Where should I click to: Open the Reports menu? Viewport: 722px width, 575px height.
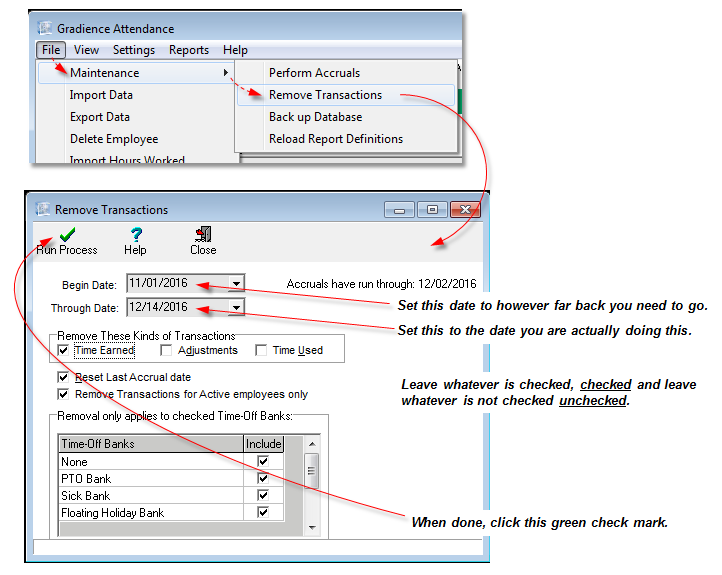[189, 50]
